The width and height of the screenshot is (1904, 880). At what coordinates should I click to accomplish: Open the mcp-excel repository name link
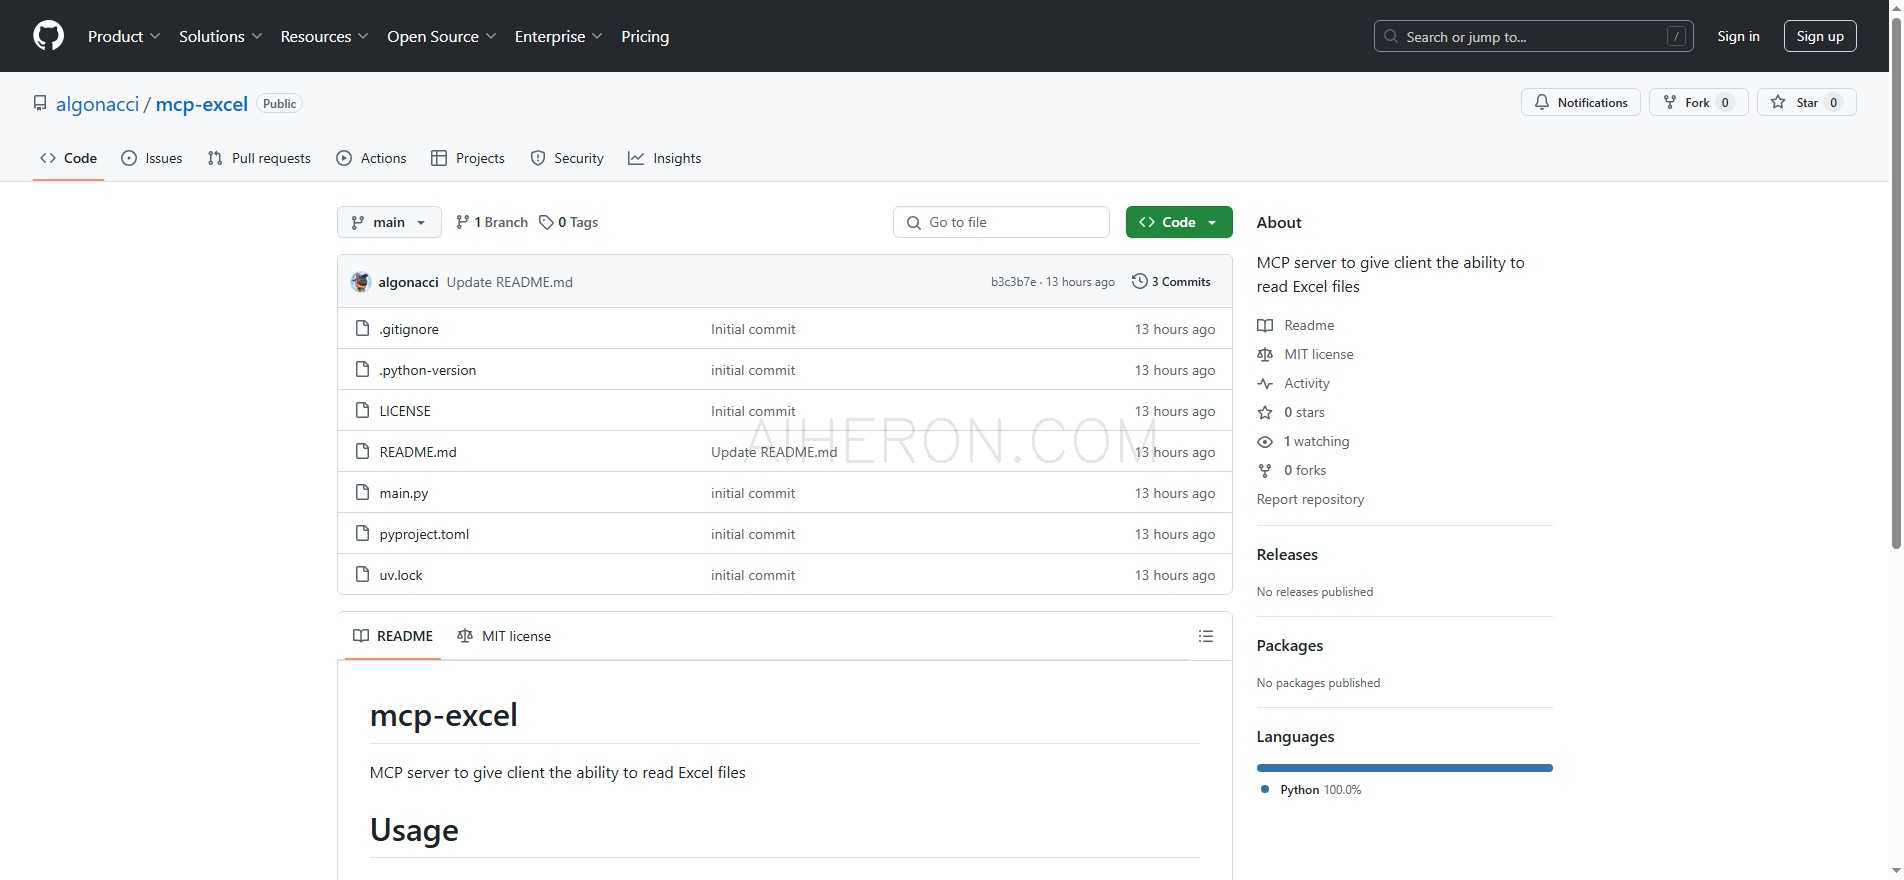(x=201, y=104)
